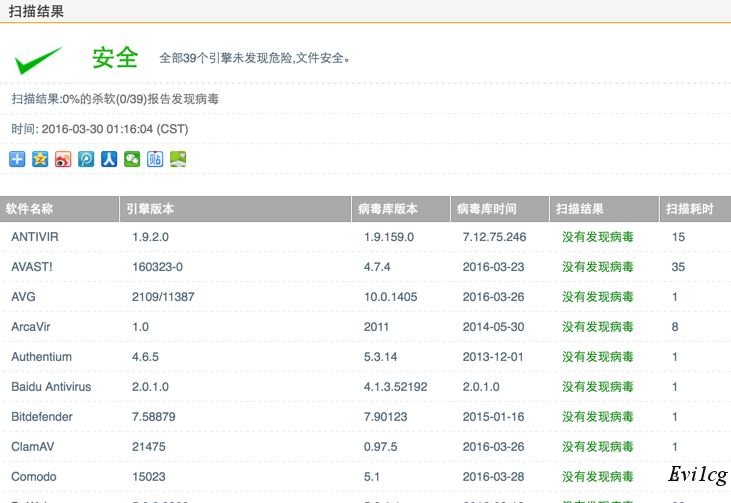
Task: Click the 扫描结果 column header
Action: (x=580, y=209)
